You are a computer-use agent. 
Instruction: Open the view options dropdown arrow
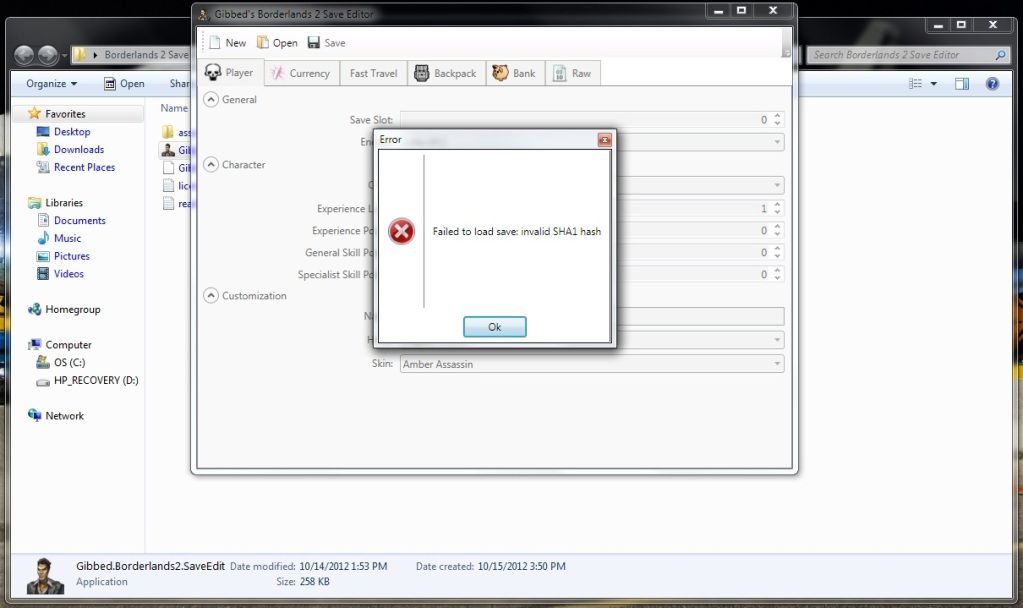(934, 84)
